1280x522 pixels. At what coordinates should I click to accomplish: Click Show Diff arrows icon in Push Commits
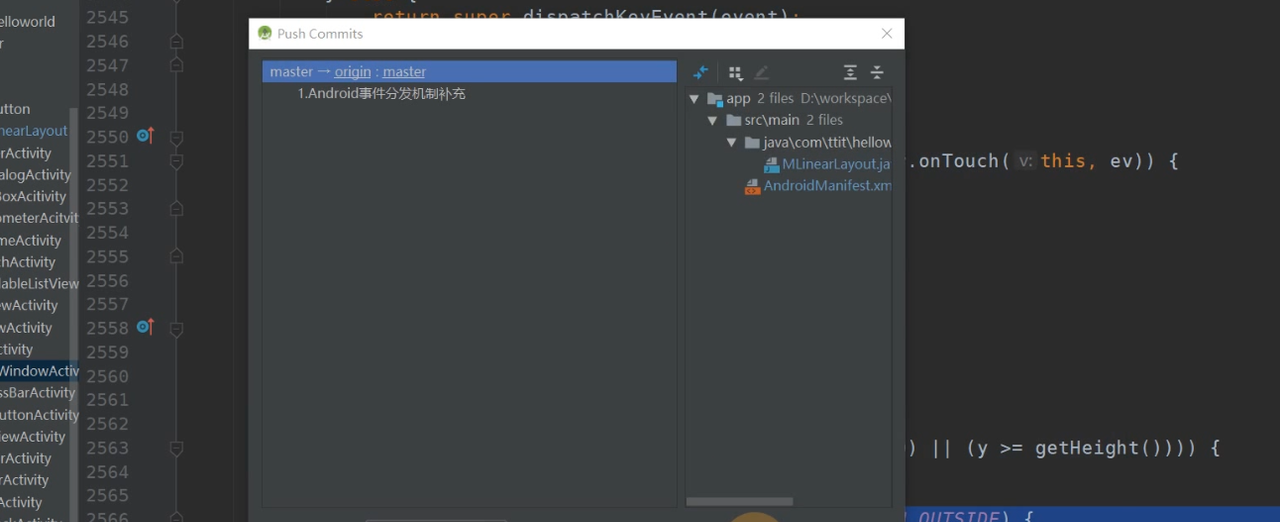[700, 73]
